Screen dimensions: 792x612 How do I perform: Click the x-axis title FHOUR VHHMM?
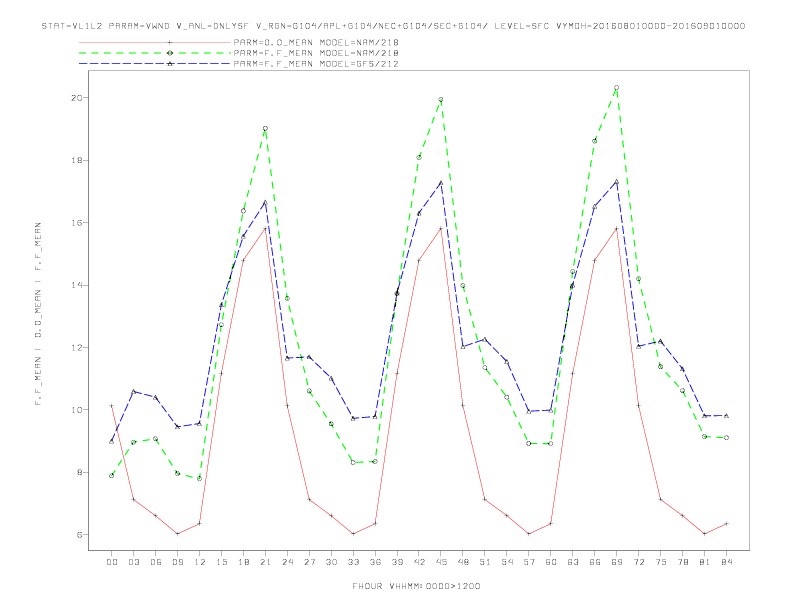point(416,586)
